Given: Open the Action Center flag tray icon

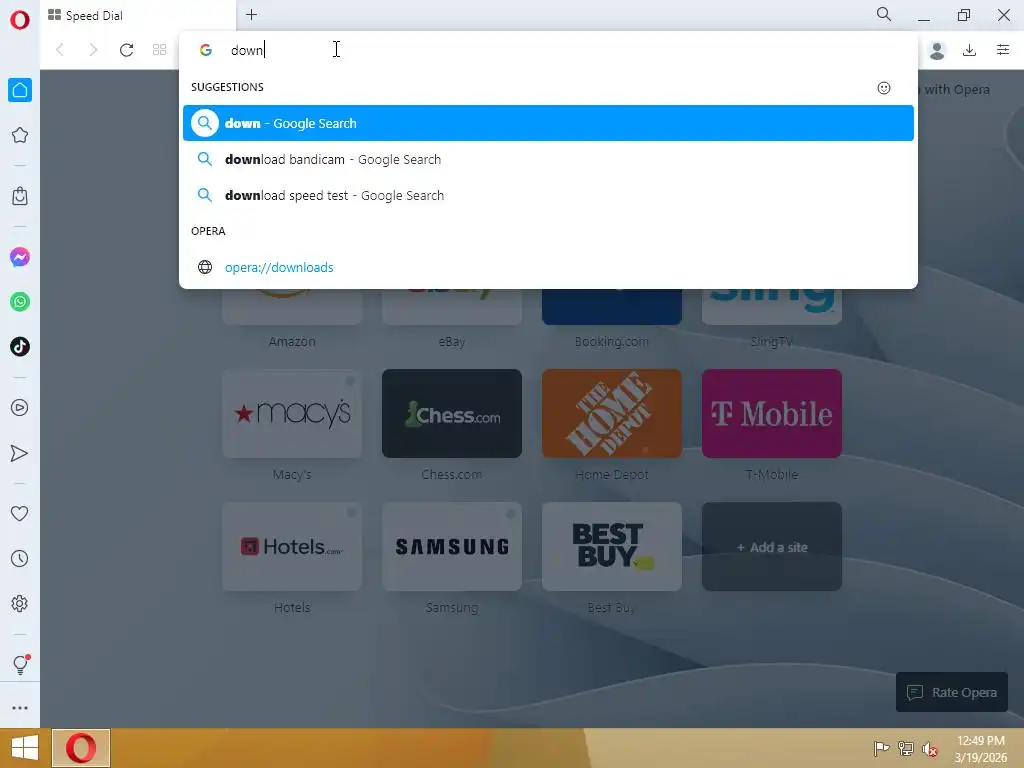Looking at the screenshot, I should click(881, 748).
